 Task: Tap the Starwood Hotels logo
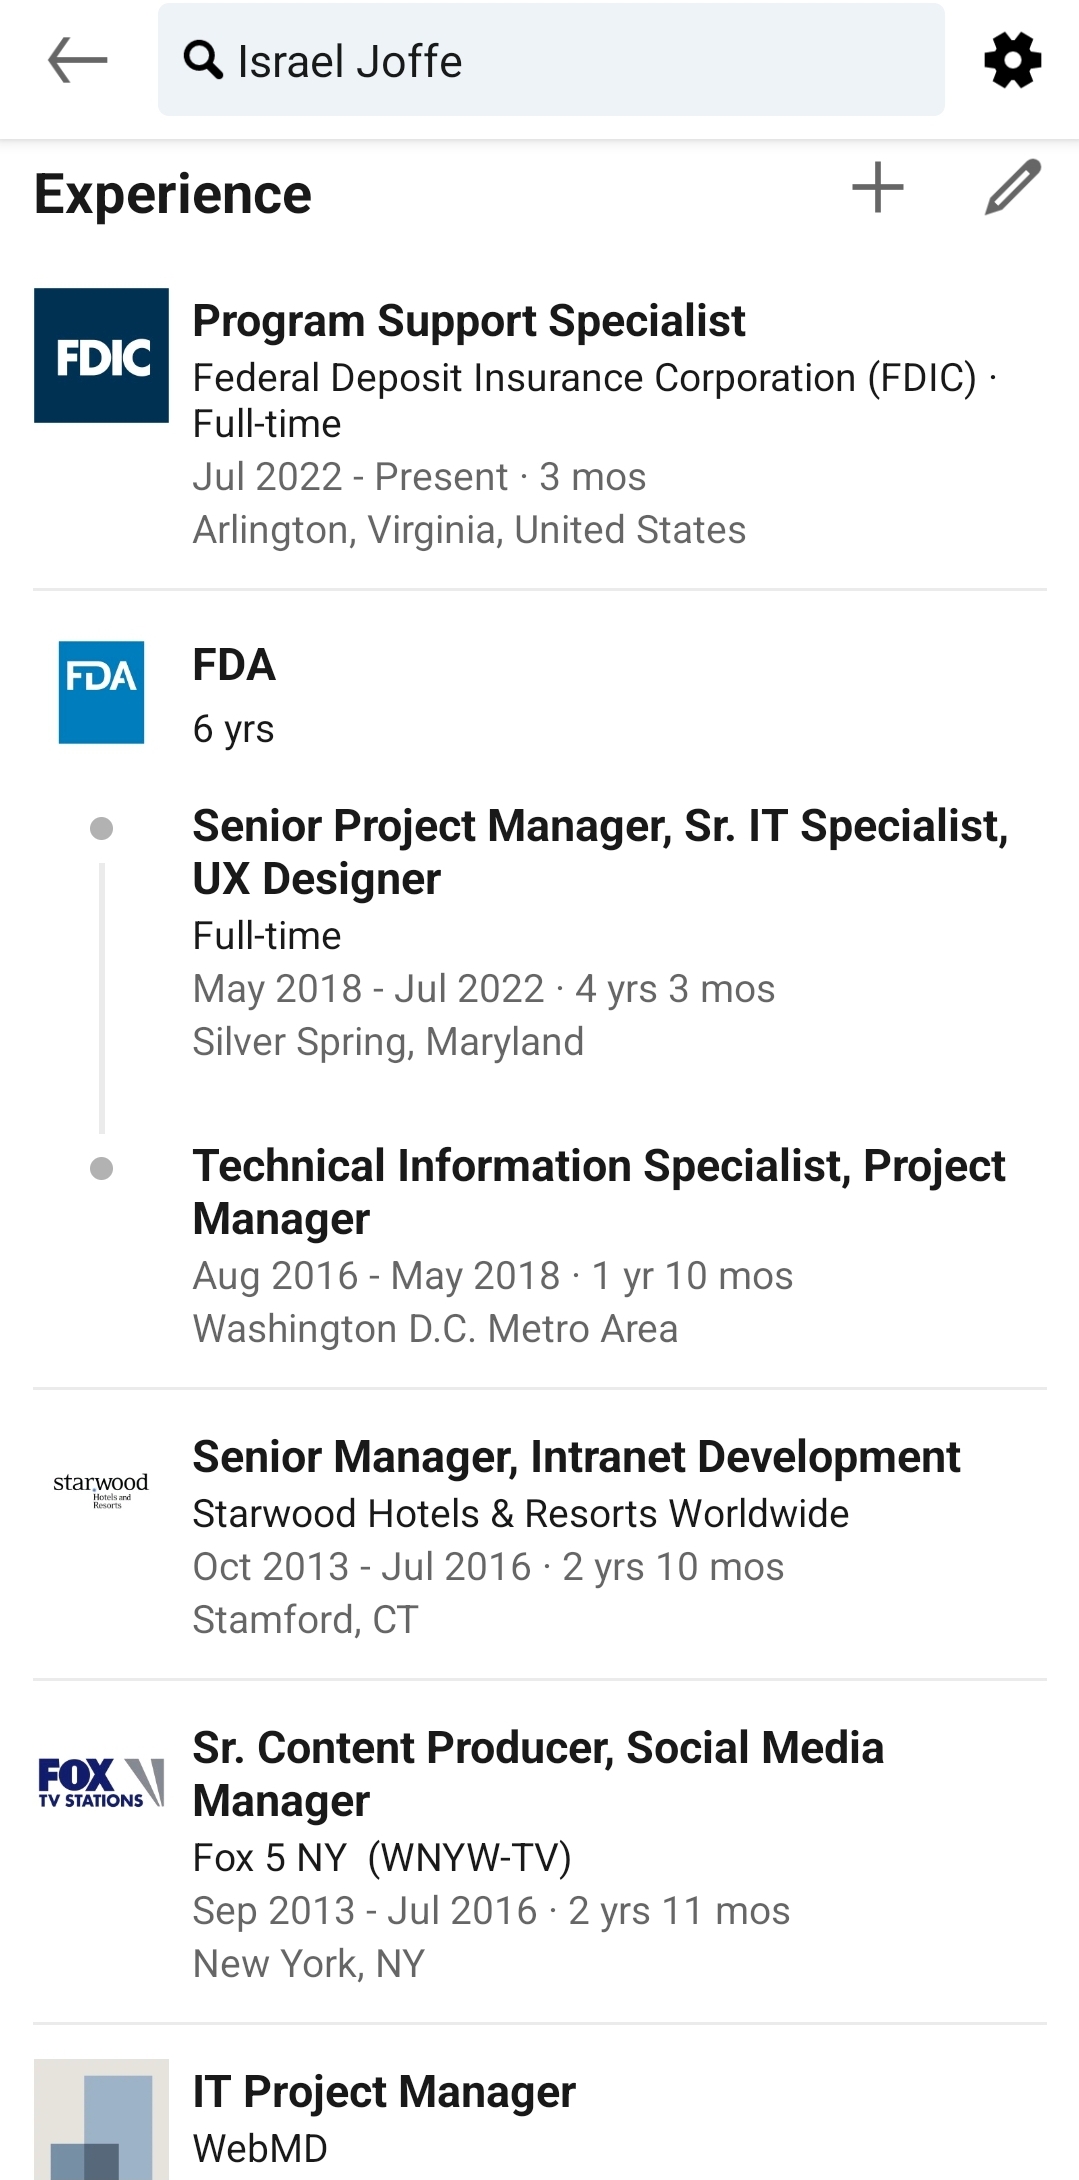[101, 1488]
